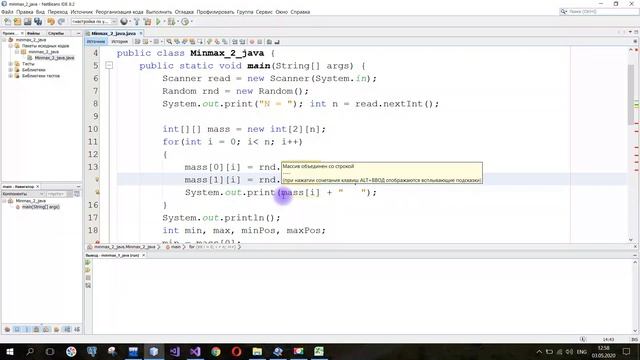640x360 pixels.
Task: Click the Debug Project toolbar icon
Action: pyautogui.click(x=171, y=22)
